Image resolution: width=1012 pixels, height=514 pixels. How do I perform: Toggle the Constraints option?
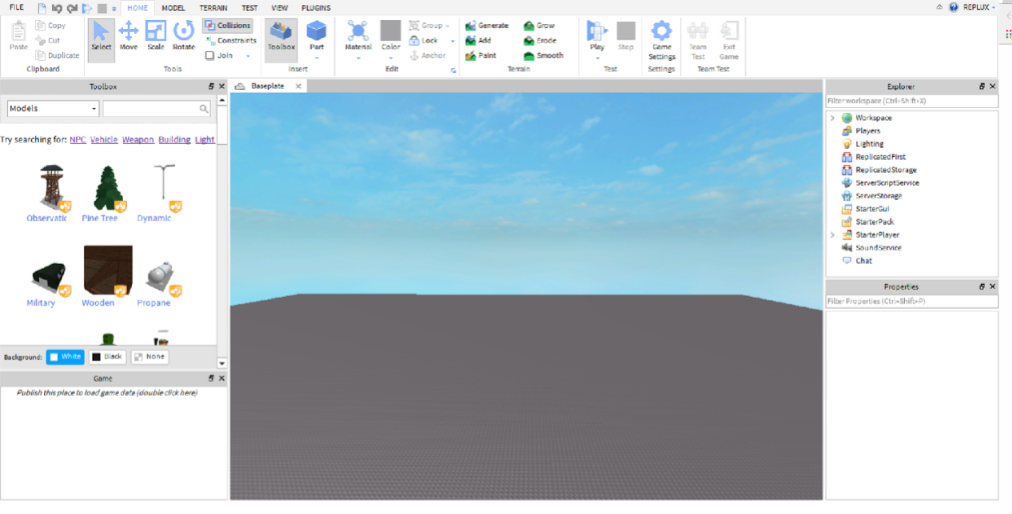click(230, 41)
